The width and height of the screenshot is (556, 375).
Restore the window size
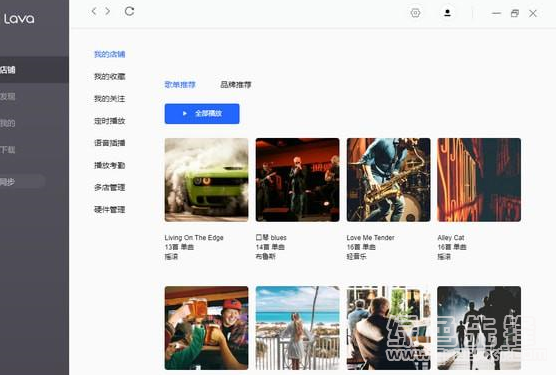tap(515, 13)
